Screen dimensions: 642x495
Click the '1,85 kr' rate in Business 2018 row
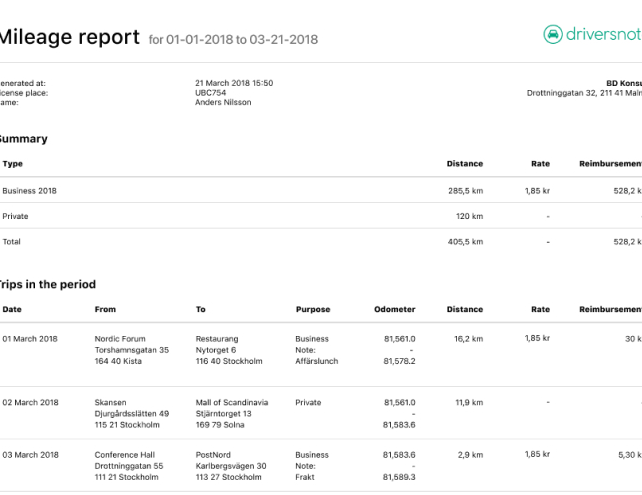click(537, 191)
